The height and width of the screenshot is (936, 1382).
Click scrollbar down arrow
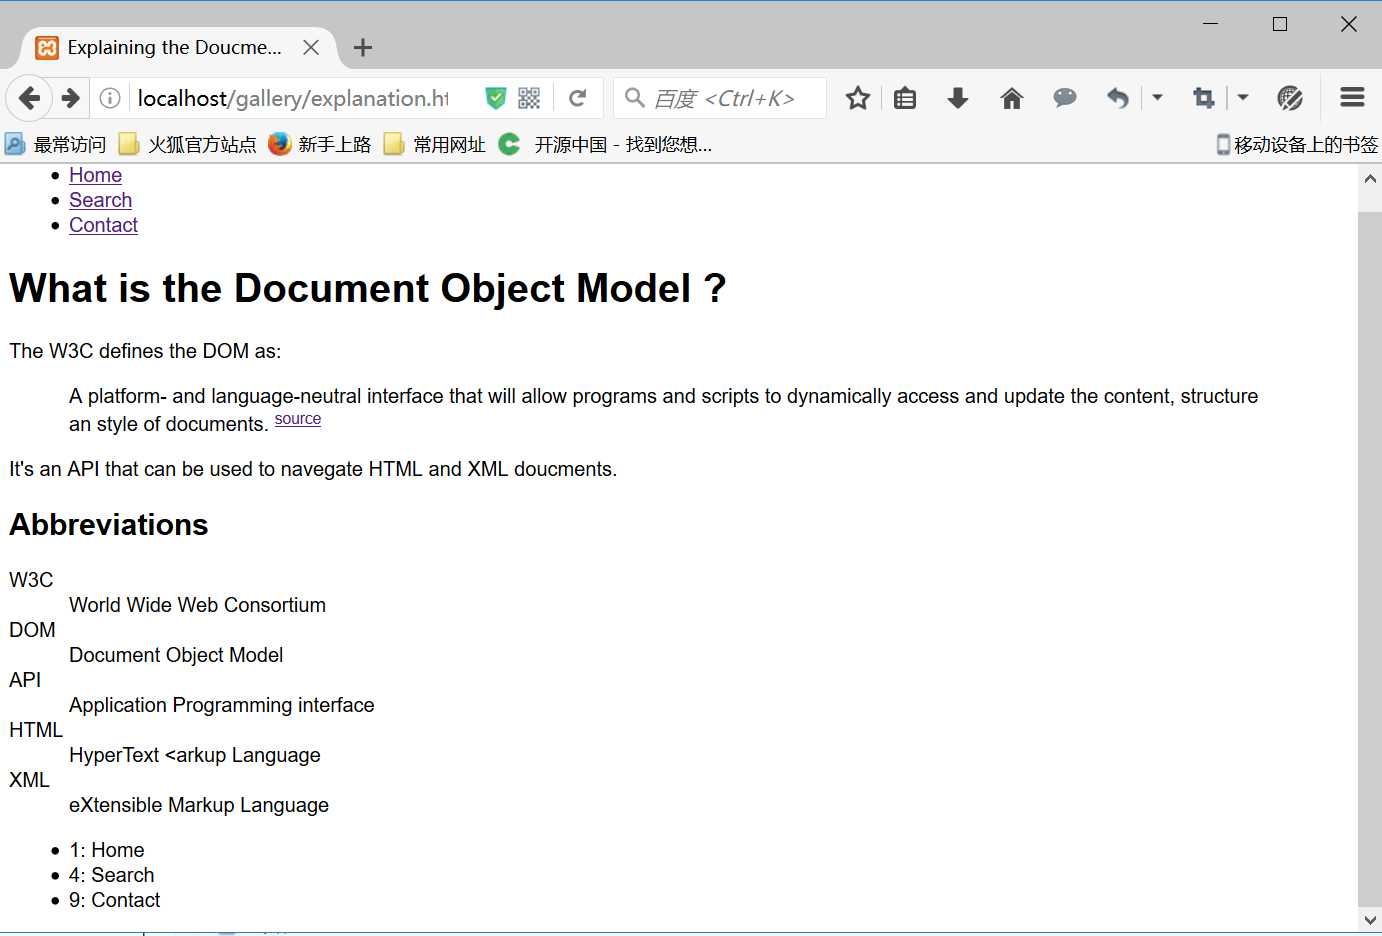point(1370,919)
